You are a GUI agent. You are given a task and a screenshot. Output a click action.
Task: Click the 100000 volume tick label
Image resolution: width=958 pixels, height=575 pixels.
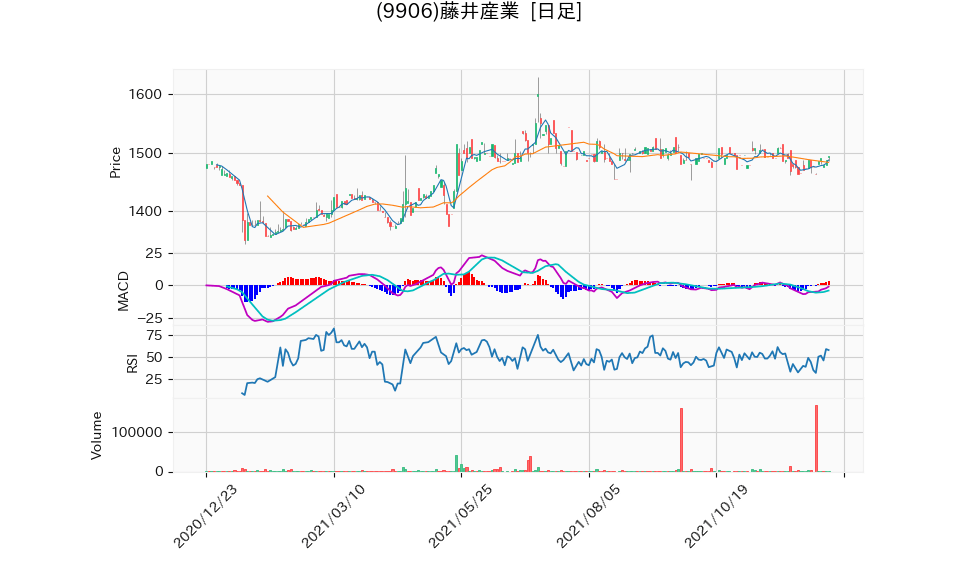137,432
